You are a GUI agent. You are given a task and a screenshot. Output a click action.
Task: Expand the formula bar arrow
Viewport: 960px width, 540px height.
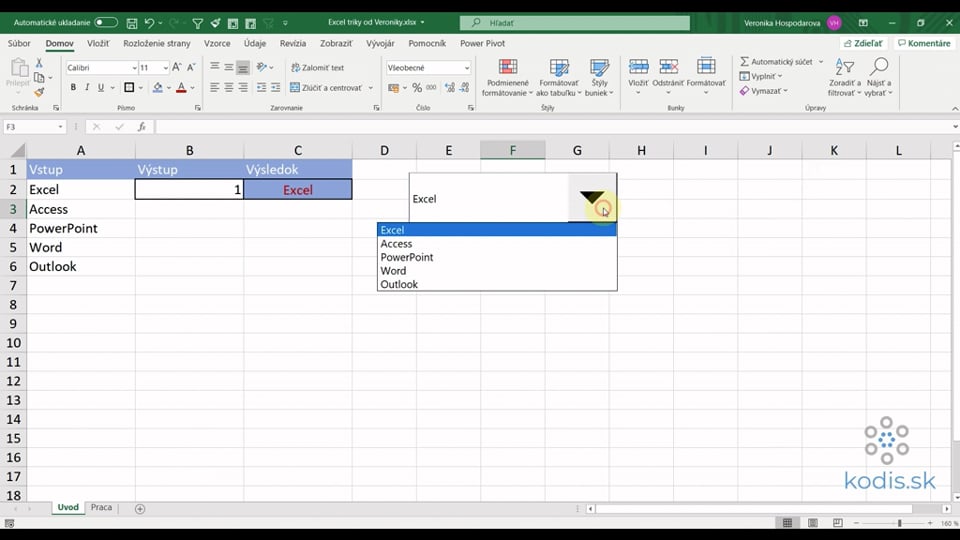coord(954,127)
